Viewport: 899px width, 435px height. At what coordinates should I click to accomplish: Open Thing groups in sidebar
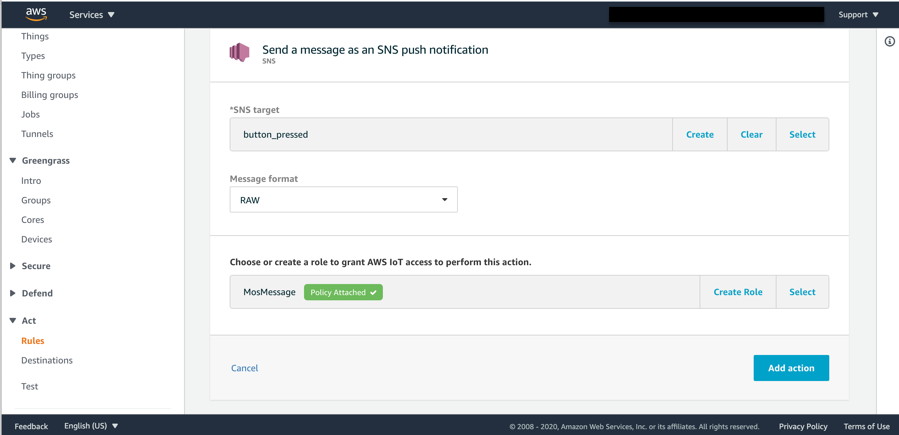pyautogui.click(x=48, y=76)
